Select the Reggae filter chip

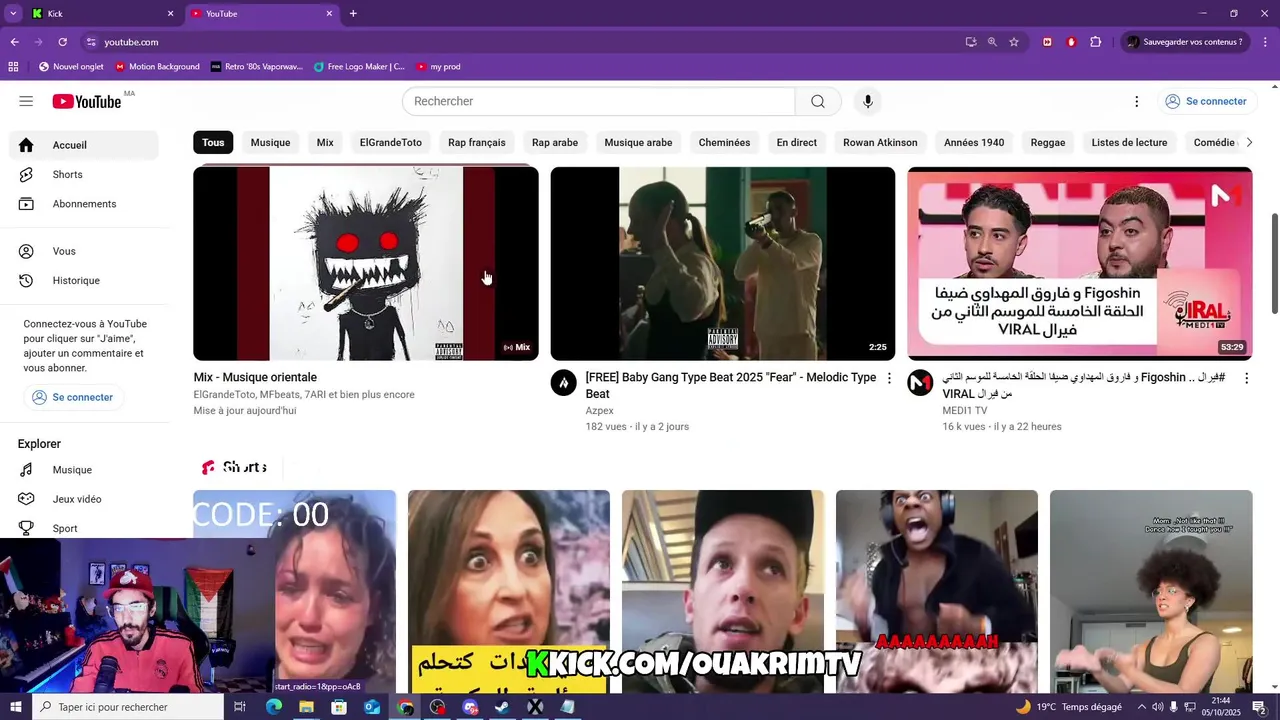(1048, 142)
